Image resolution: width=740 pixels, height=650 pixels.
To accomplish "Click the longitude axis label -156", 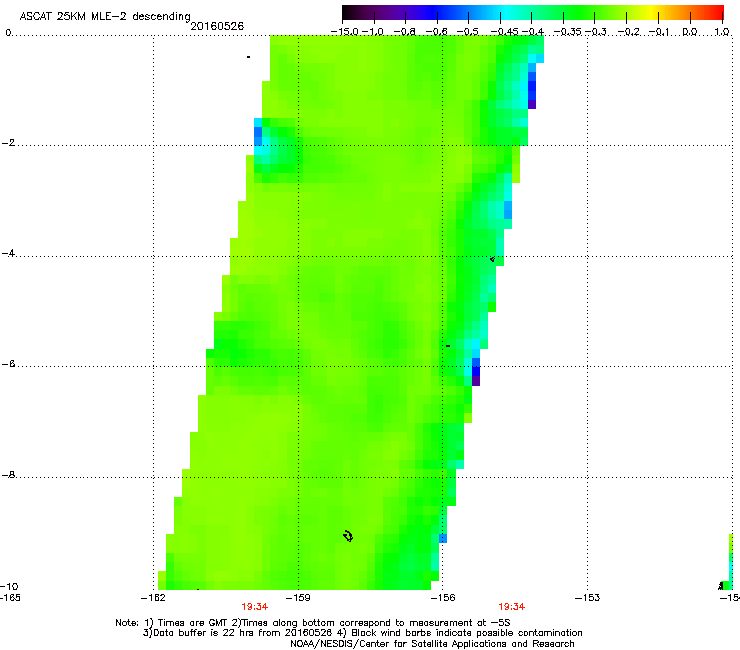I will (443, 598).
